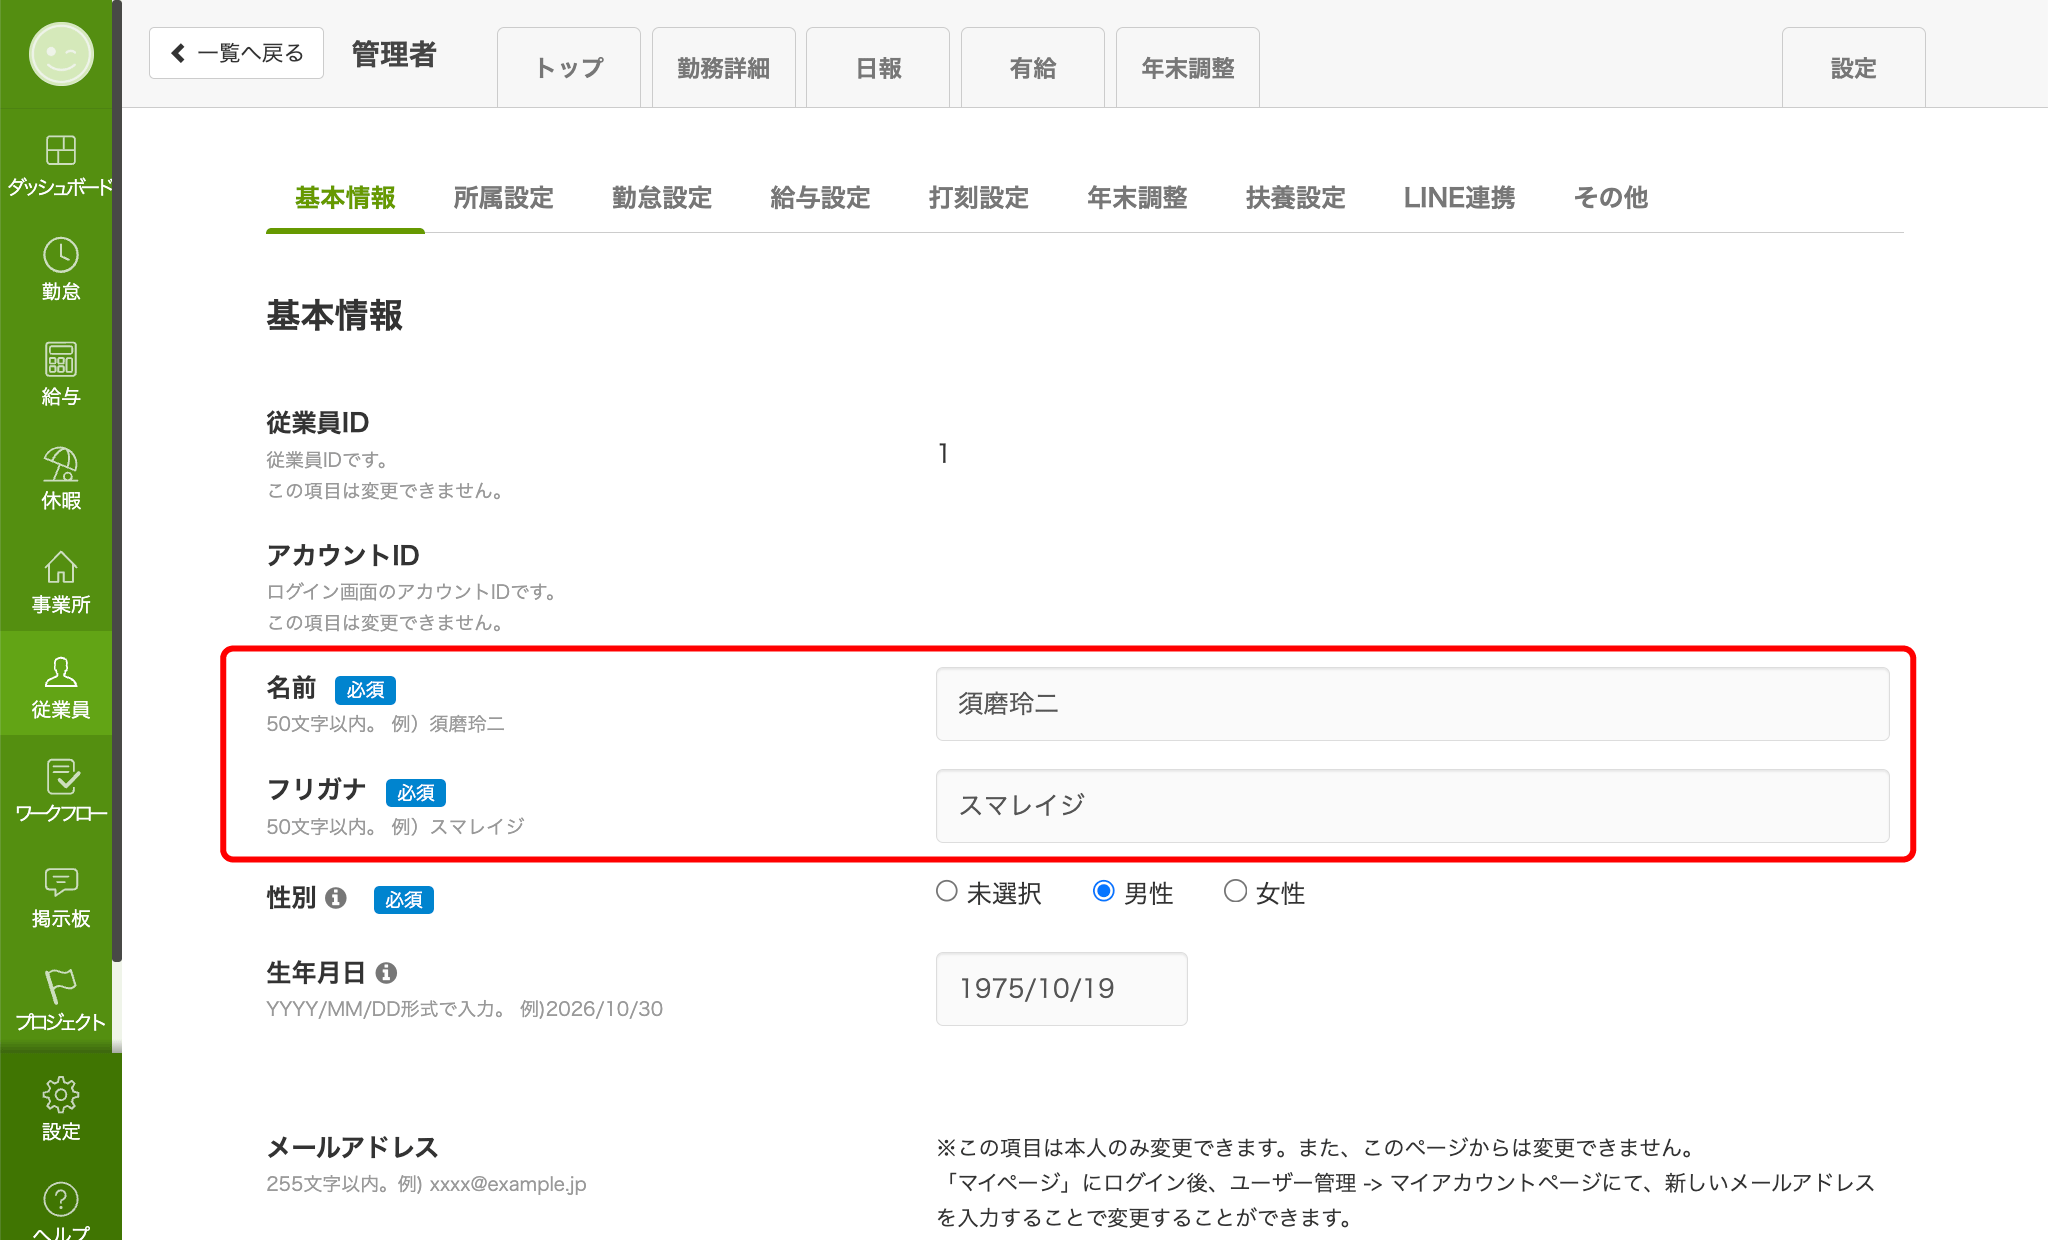
Task: Switch to the LINE連携 sub-tab
Action: point(1459,198)
